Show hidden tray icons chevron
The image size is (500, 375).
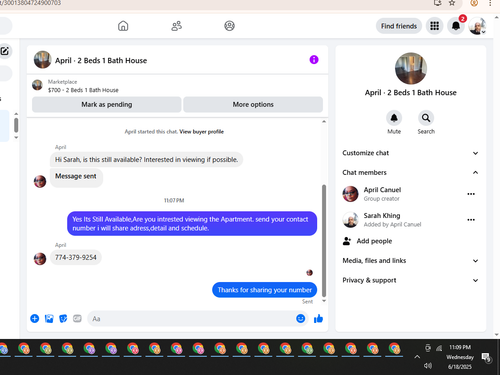(417, 357)
